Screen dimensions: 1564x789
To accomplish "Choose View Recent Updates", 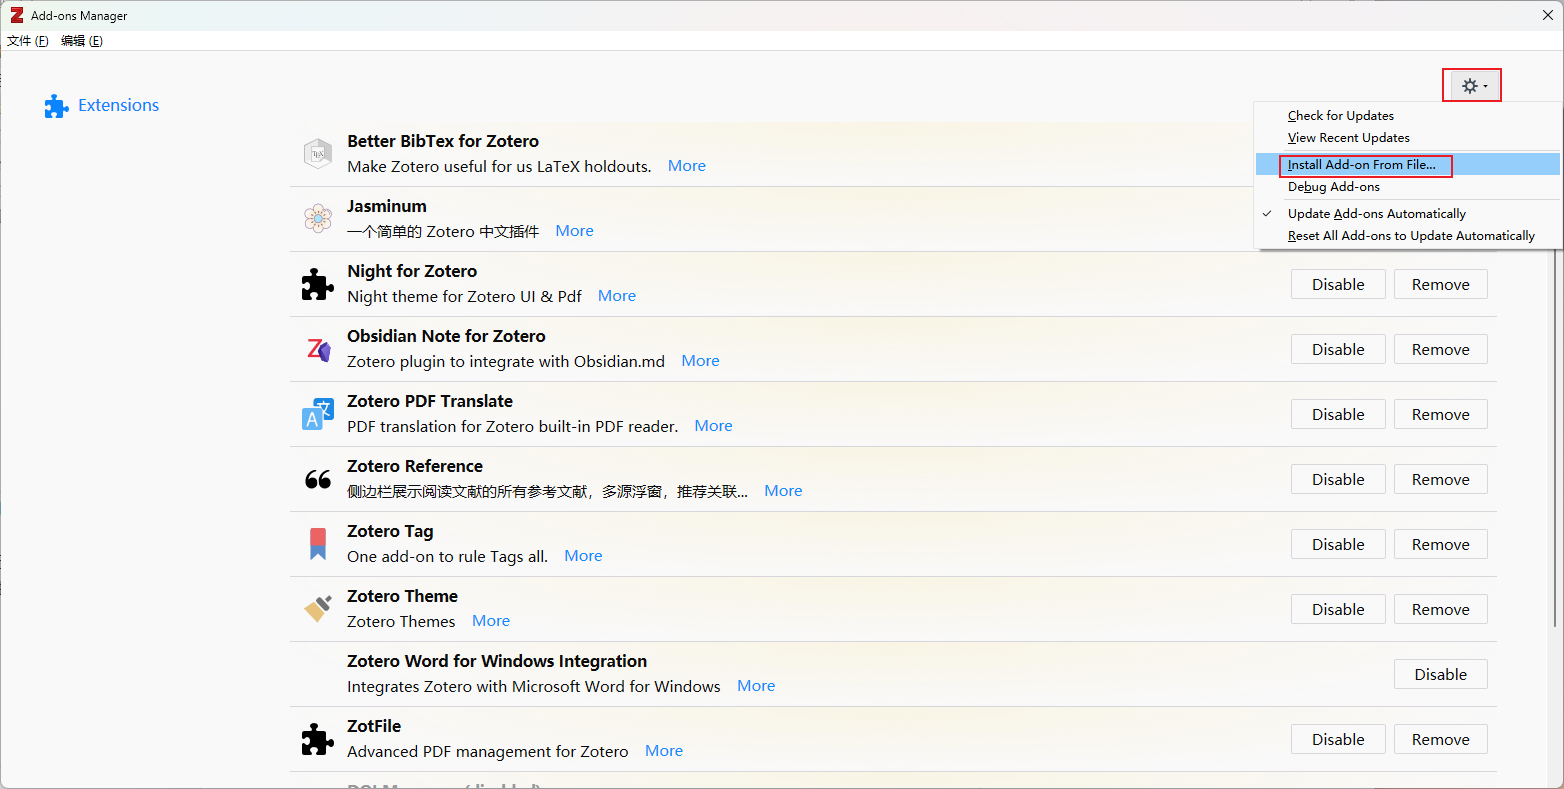I will tap(1408, 138).
